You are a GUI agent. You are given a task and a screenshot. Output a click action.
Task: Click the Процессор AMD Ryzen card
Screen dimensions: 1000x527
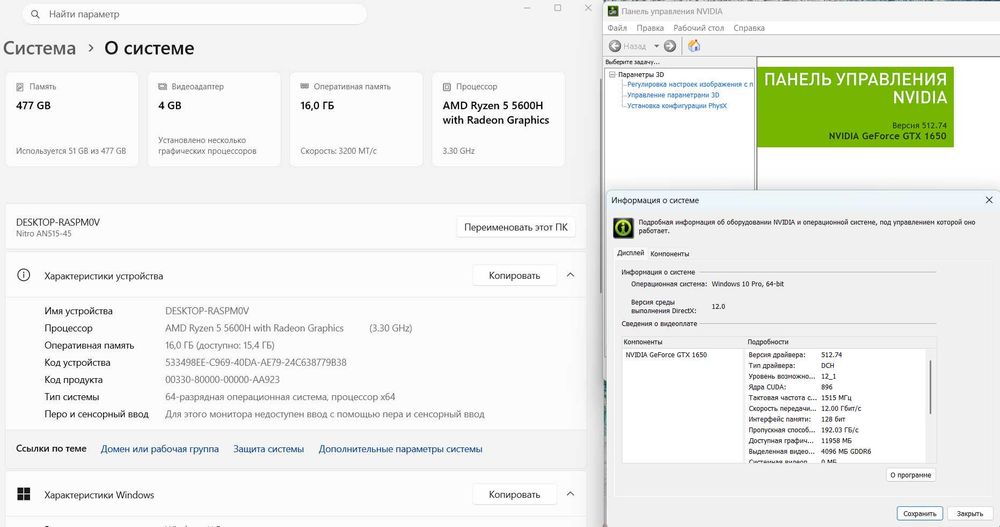[x=499, y=119]
